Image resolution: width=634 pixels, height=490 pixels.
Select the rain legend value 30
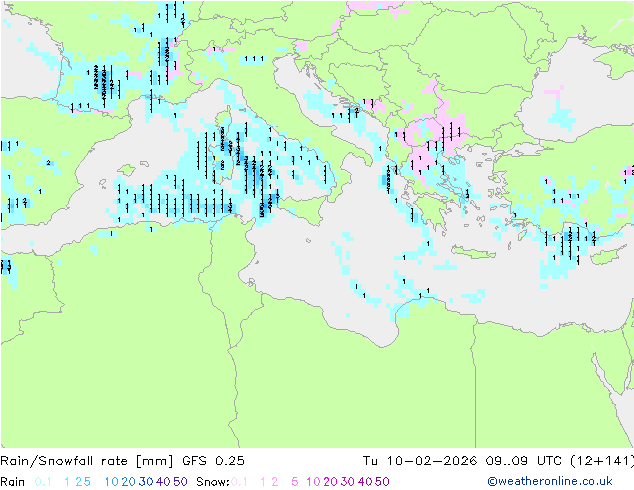point(146,482)
